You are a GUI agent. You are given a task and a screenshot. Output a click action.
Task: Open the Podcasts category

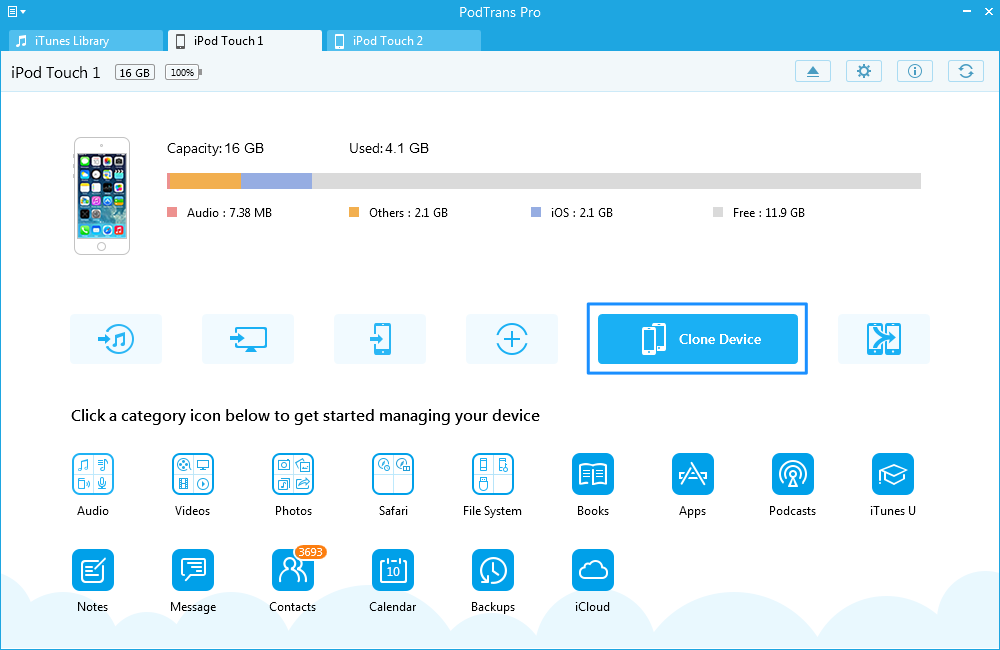click(793, 474)
